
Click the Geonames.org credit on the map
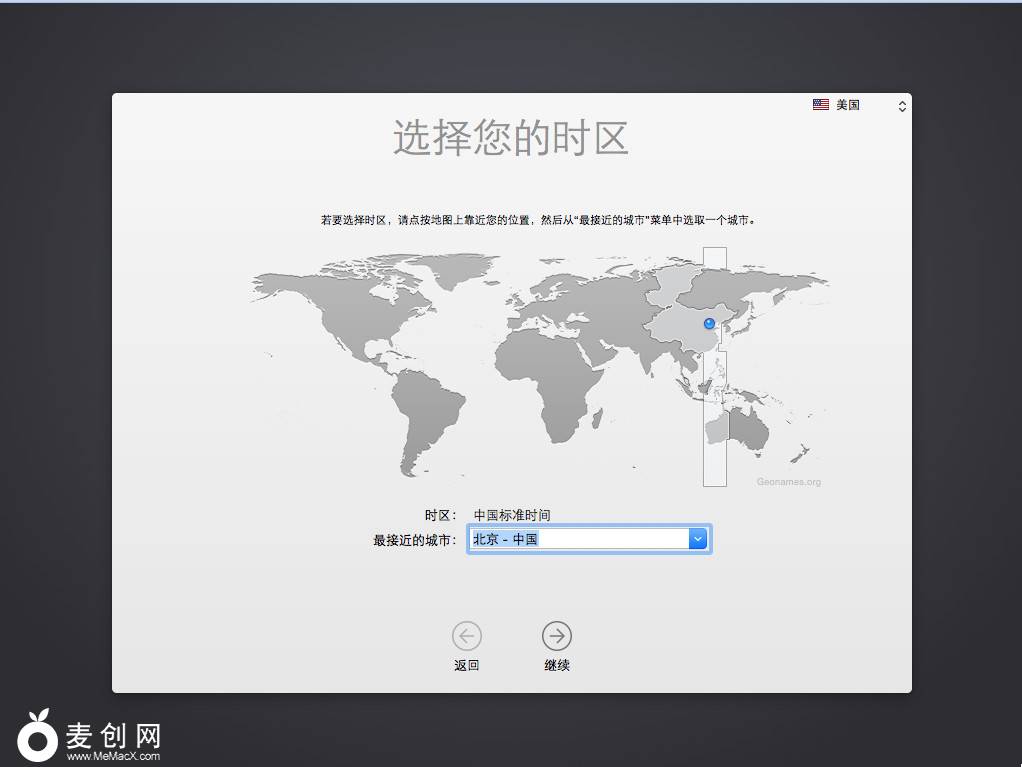click(788, 482)
